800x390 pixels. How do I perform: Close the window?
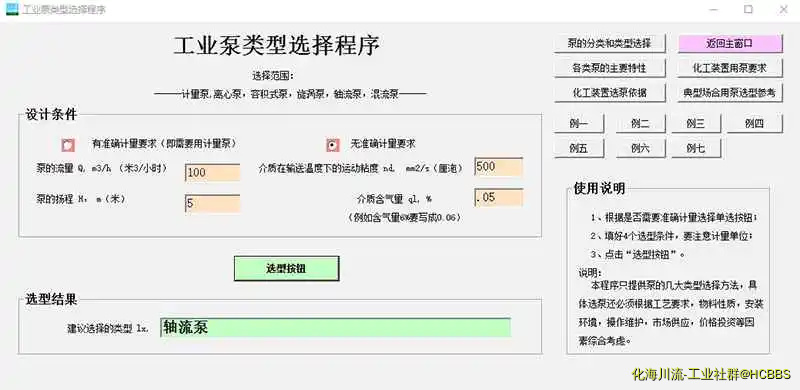pos(783,9)
